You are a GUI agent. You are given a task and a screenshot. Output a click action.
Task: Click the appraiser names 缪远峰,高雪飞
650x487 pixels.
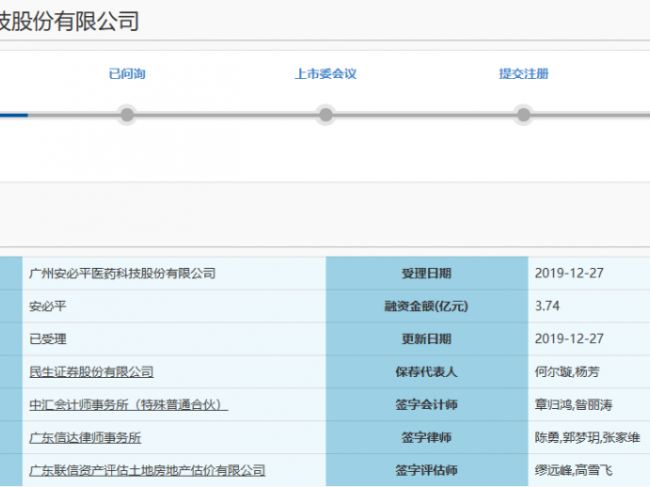pyautogui.click(x=573, y=470)
